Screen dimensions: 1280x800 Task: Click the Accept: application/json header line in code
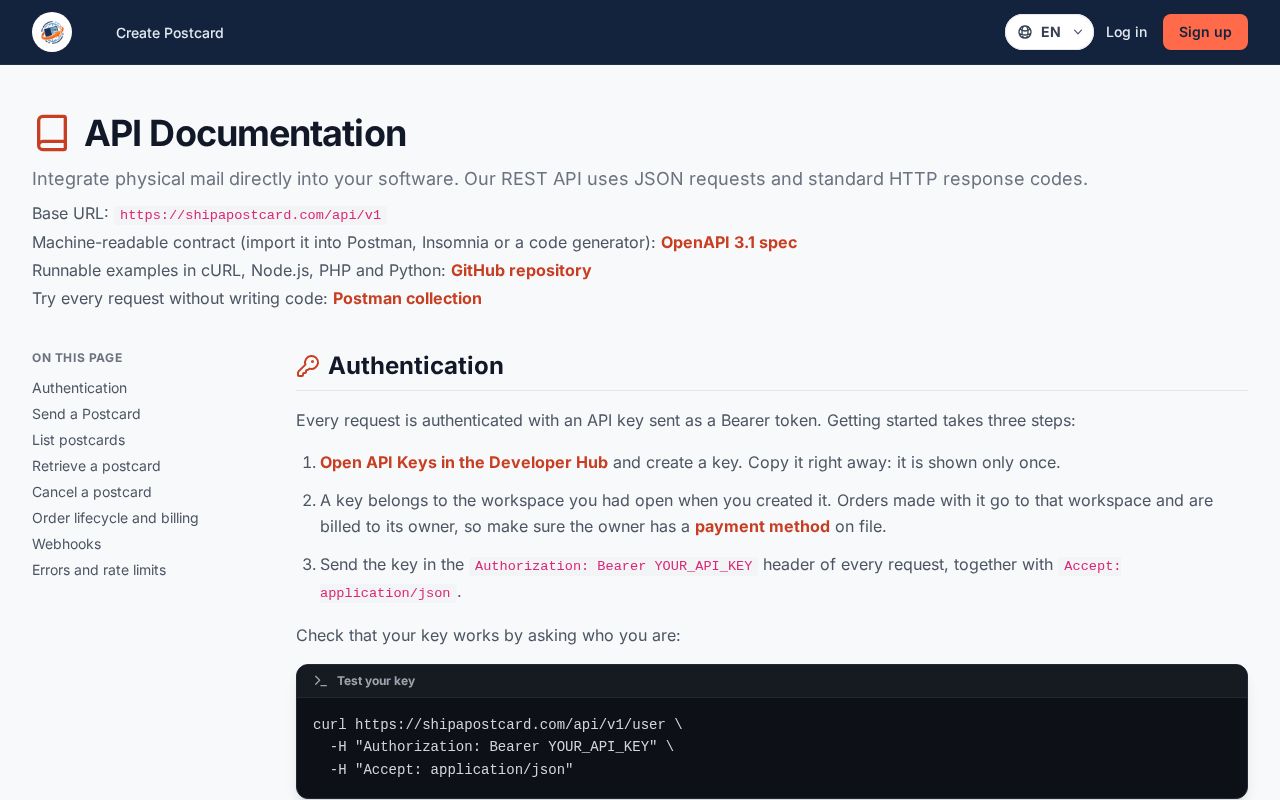tap(451, 770)
